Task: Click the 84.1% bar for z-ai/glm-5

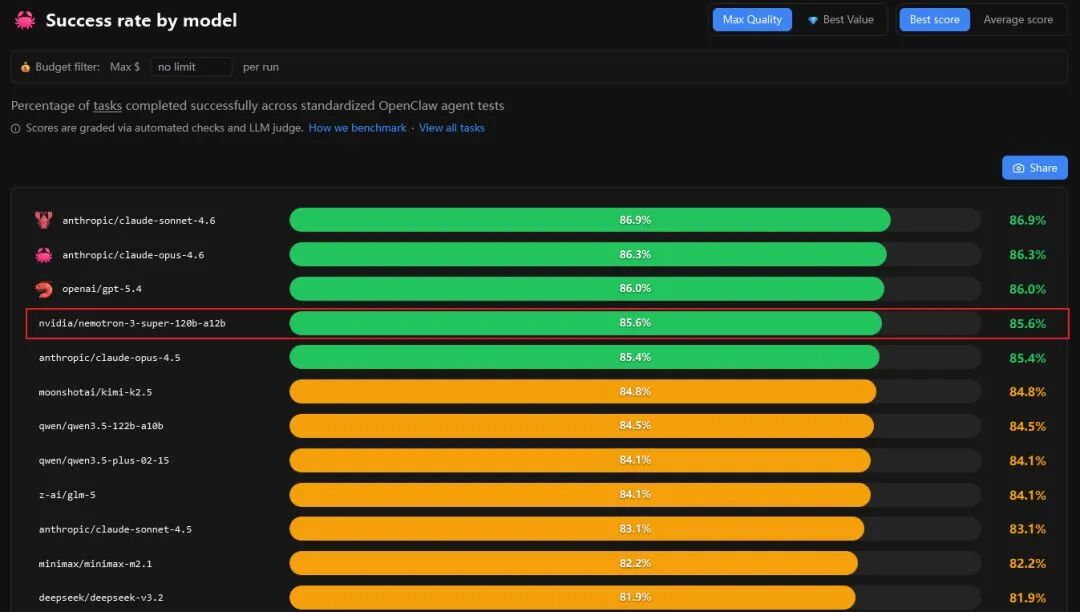Action: [580, 494]
